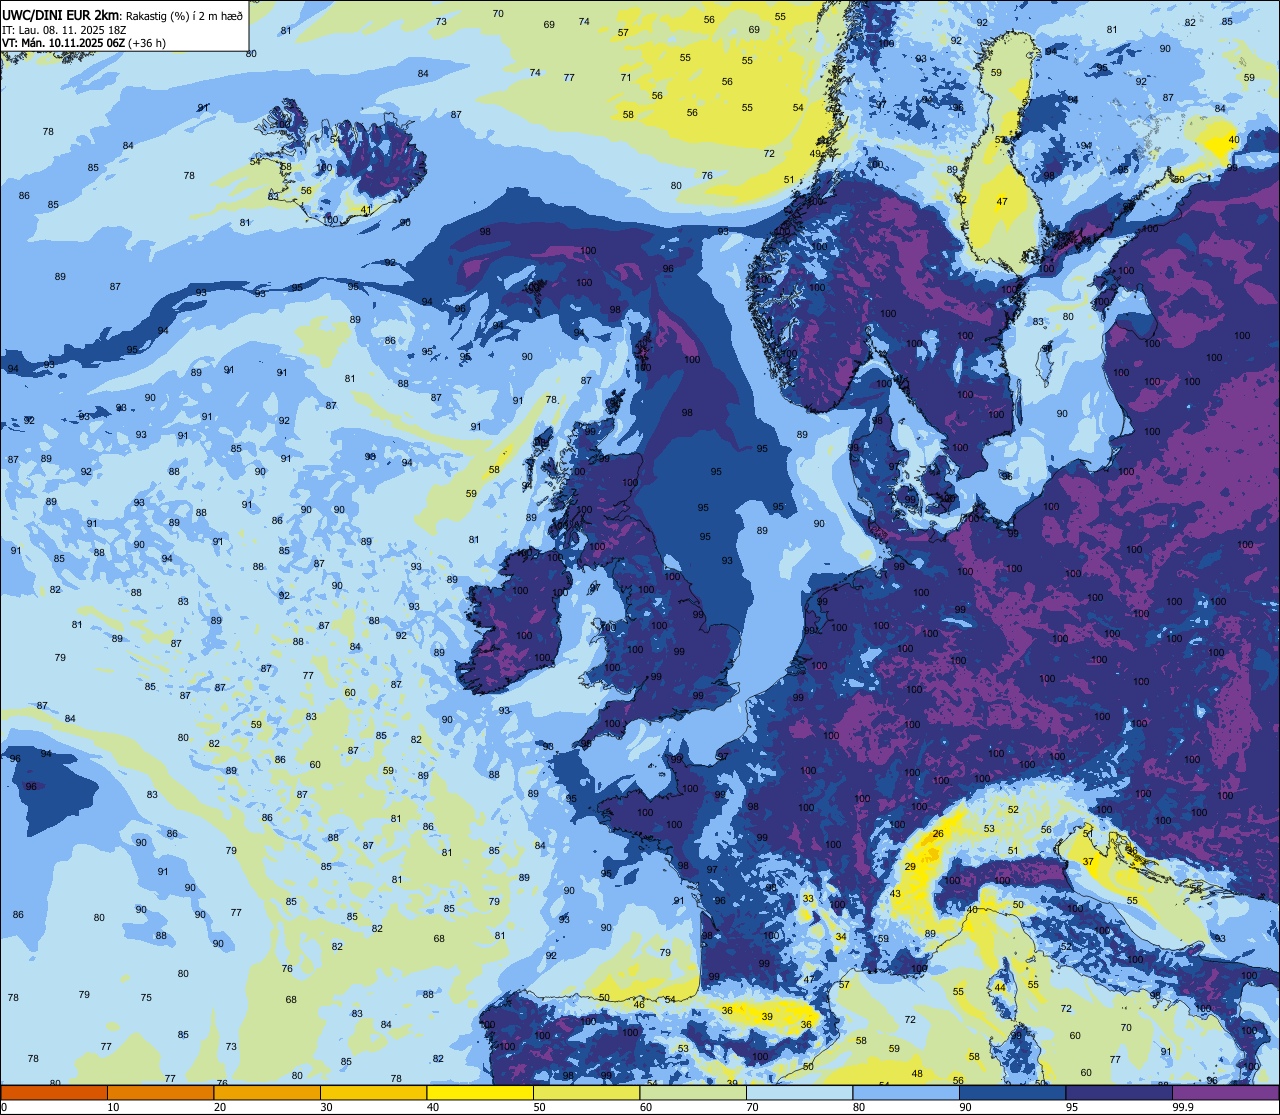Click the 'IT: Lau. 08. 11. 2025 18Z' line
This screenshot has width=1280, height=1115.
point(64,30)
